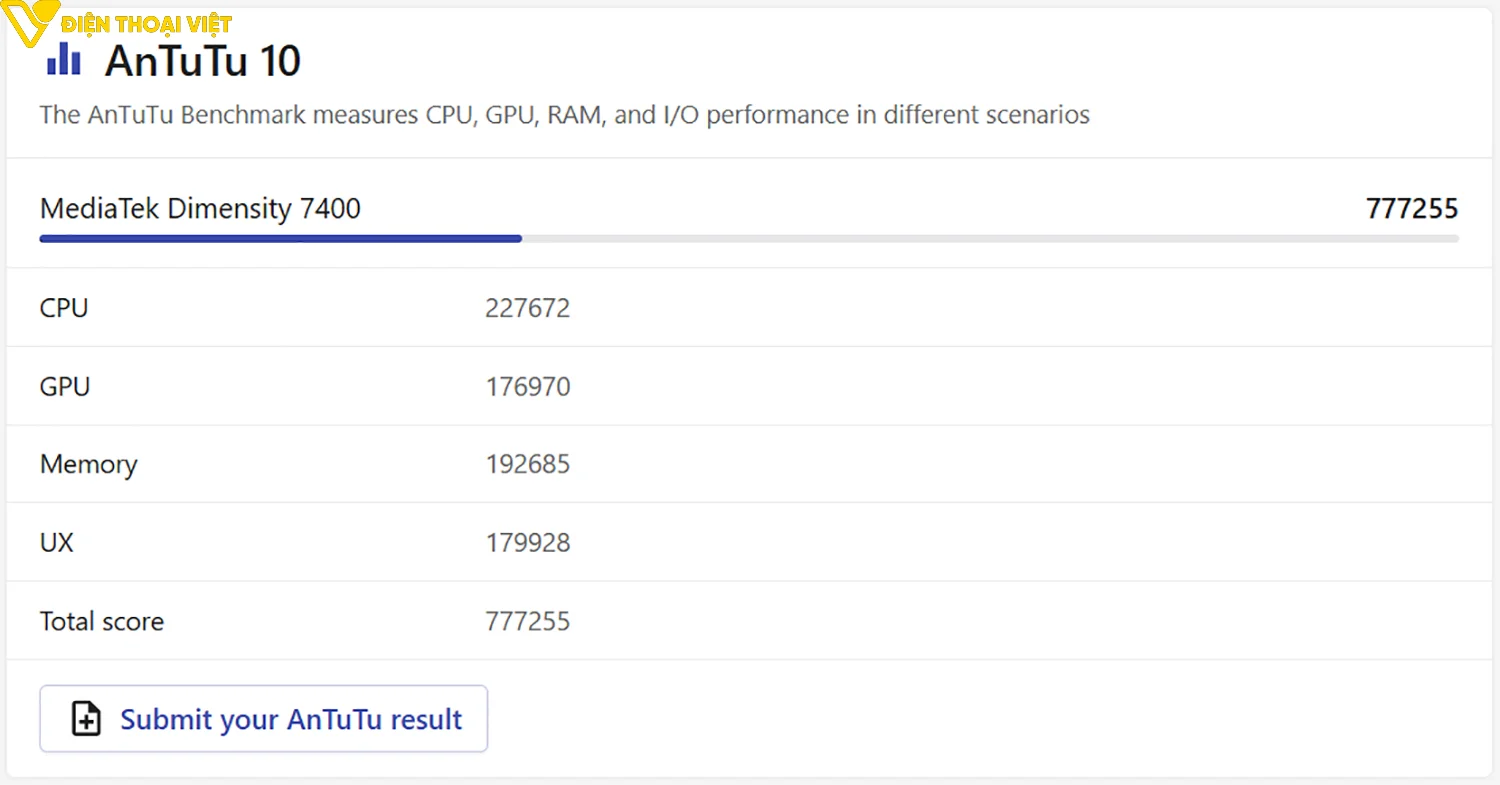
Task: Click the AnTuTu bar chart icon
Action: 64,59
